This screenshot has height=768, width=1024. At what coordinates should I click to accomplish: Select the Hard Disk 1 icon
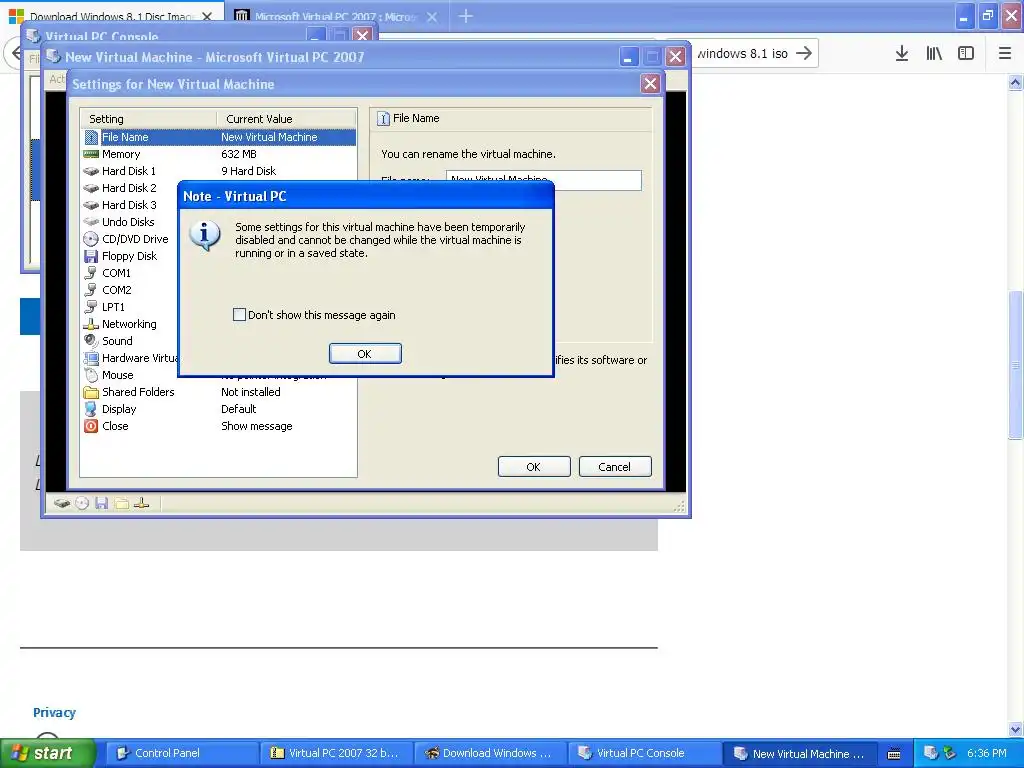pyautogui.click(x=91, y=171)
